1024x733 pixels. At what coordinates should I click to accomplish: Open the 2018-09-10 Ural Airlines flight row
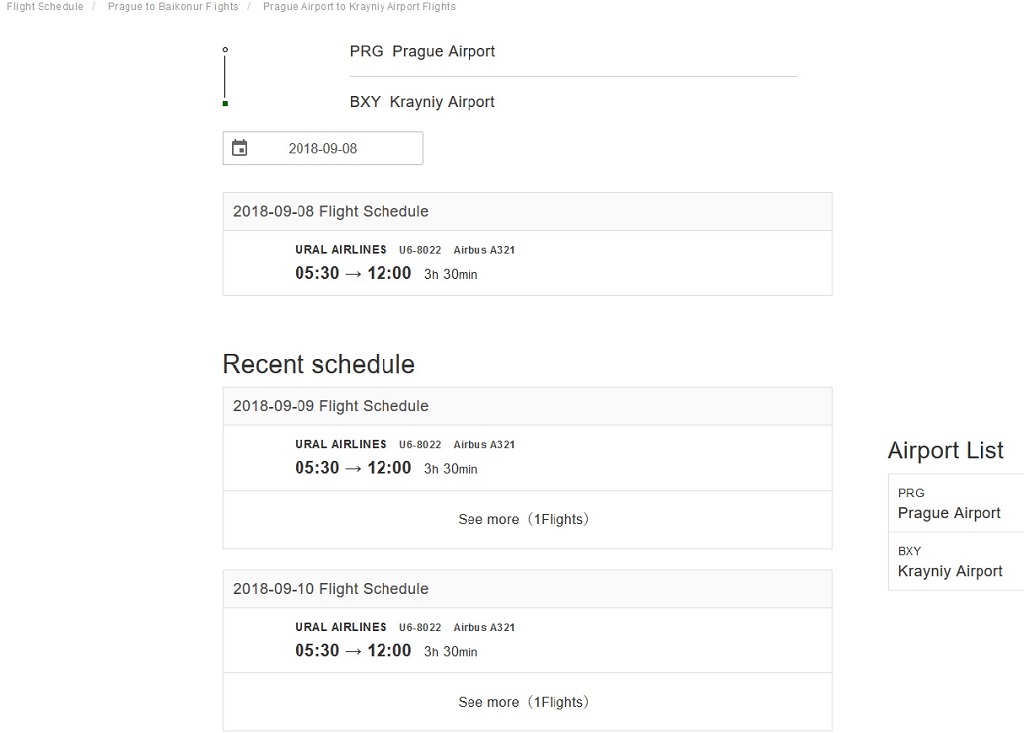point(527,640)
